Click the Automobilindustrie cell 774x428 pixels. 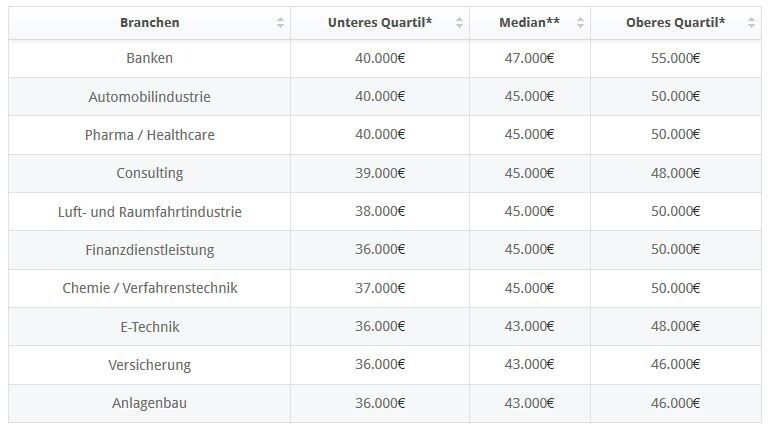tap(150, 97)
